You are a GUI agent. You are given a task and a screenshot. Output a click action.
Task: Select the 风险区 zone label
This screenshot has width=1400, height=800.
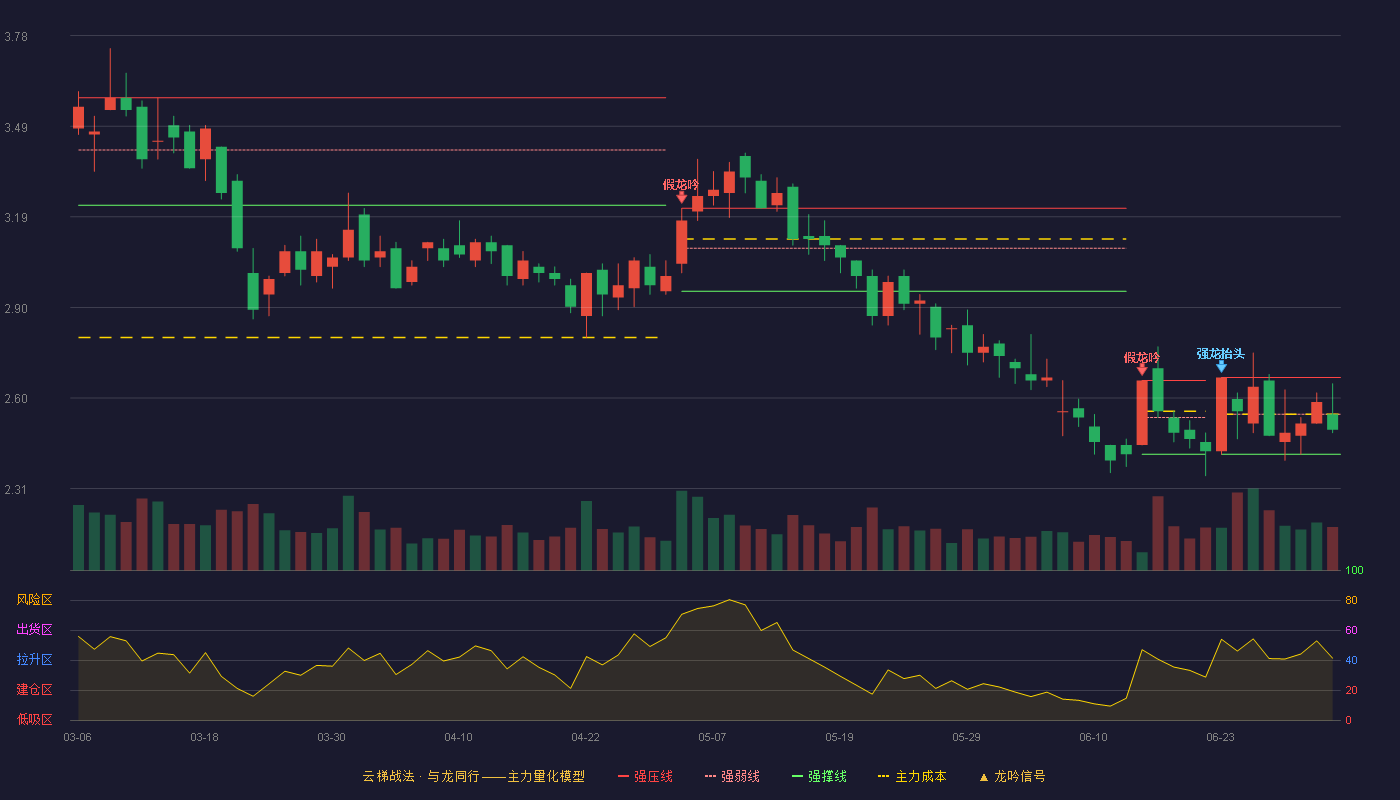click(34, 600)
